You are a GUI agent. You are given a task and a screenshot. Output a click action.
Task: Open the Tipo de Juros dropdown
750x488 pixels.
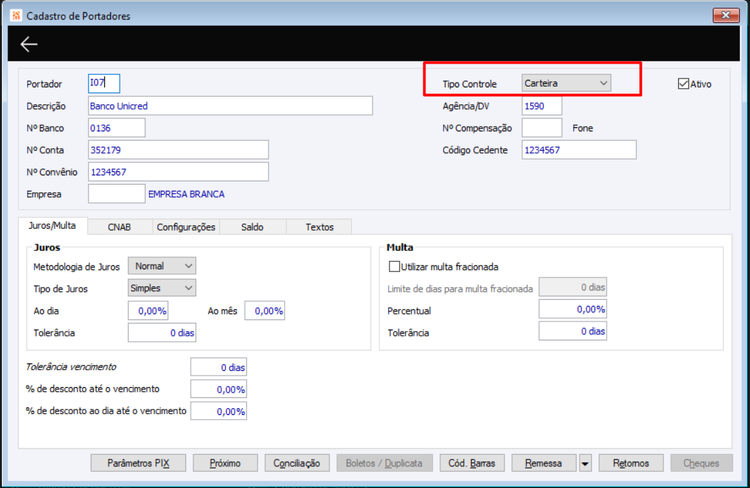pos(162,288)
